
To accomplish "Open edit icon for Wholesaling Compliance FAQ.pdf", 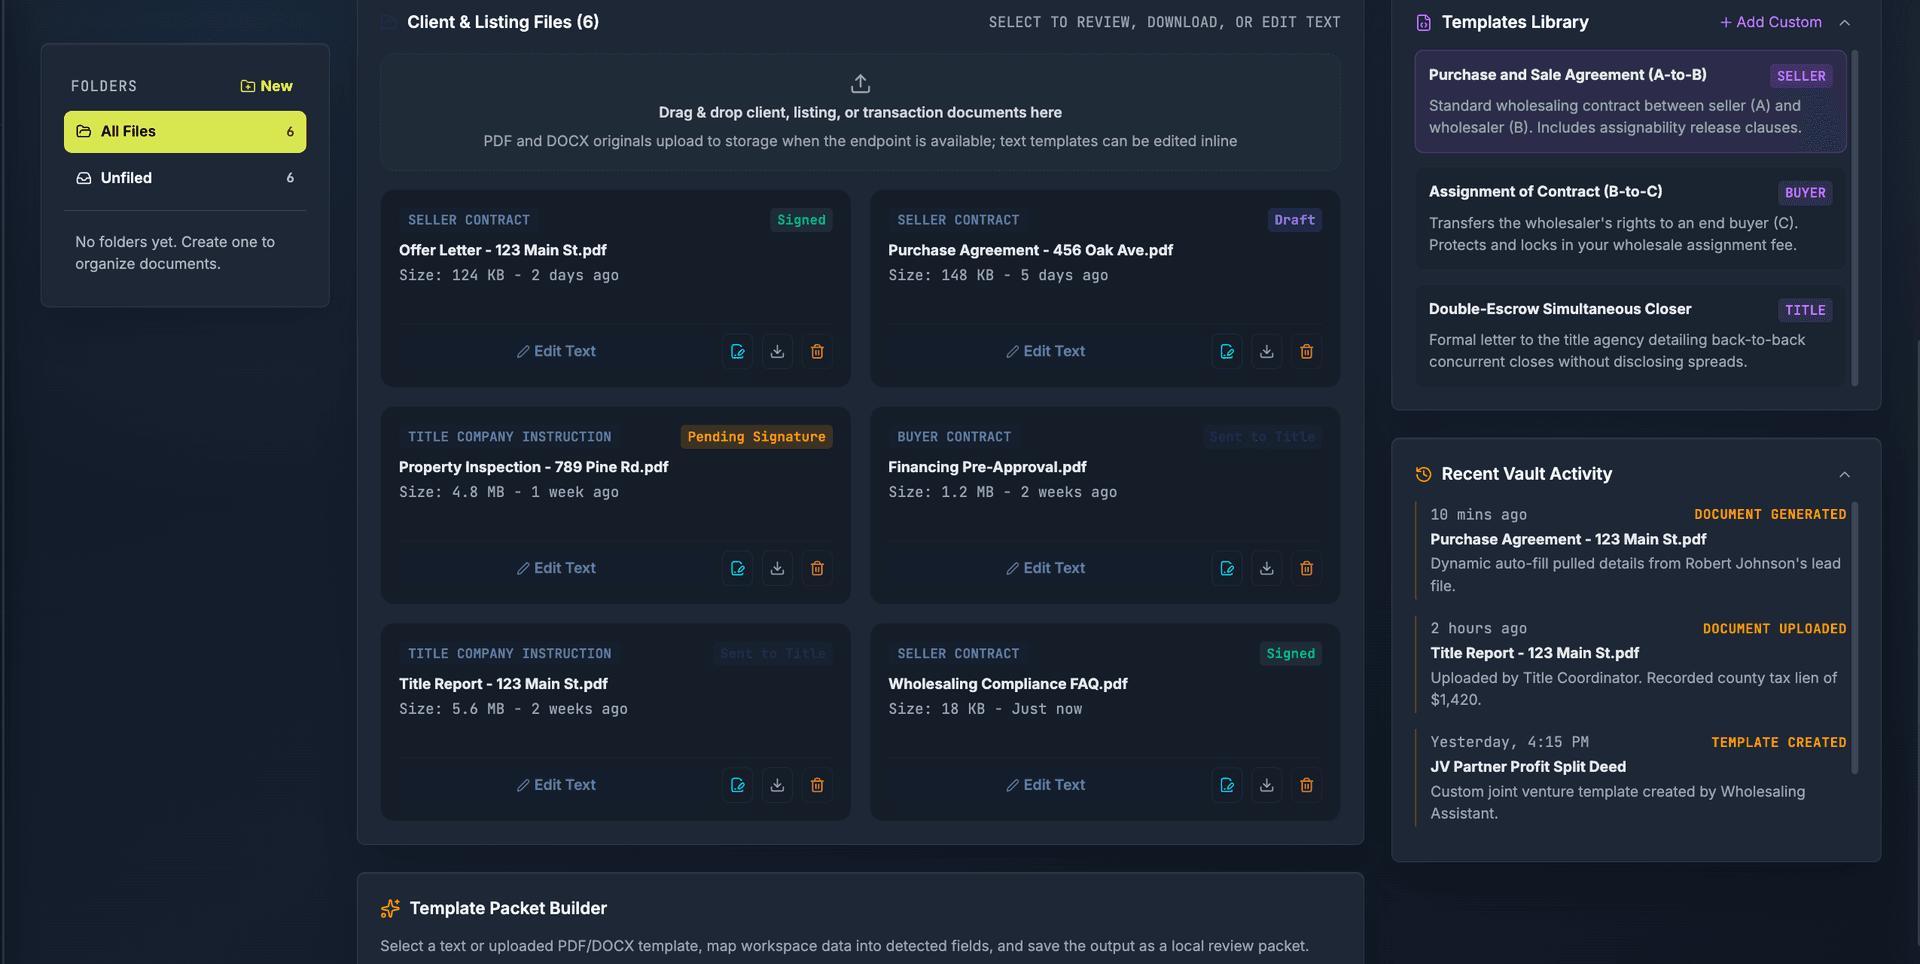I will (x=1227, y=785).
